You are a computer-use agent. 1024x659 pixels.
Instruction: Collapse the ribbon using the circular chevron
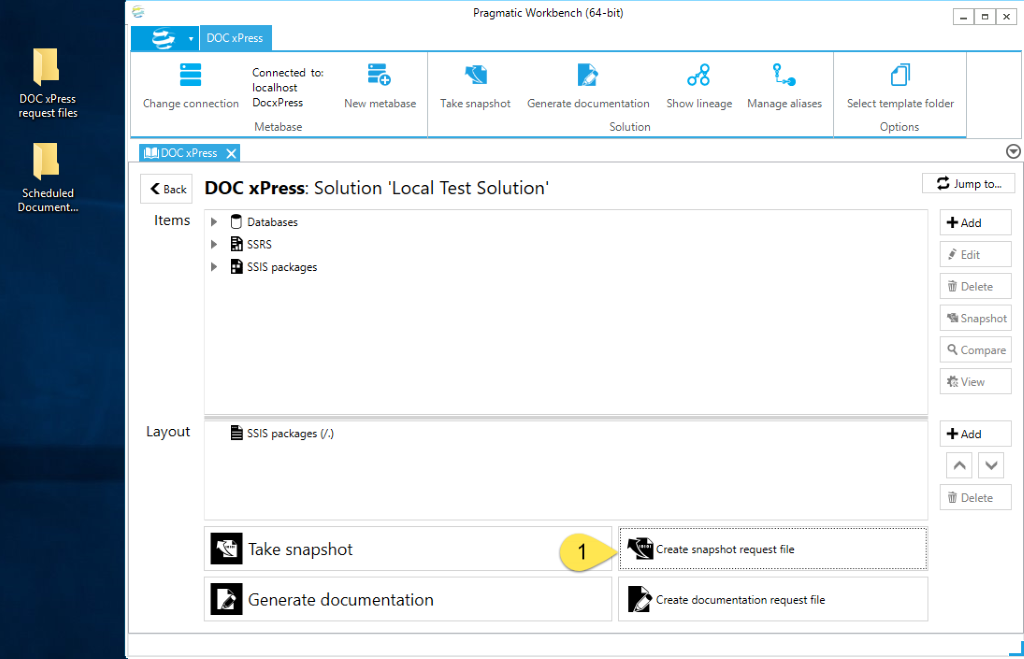1012,151
